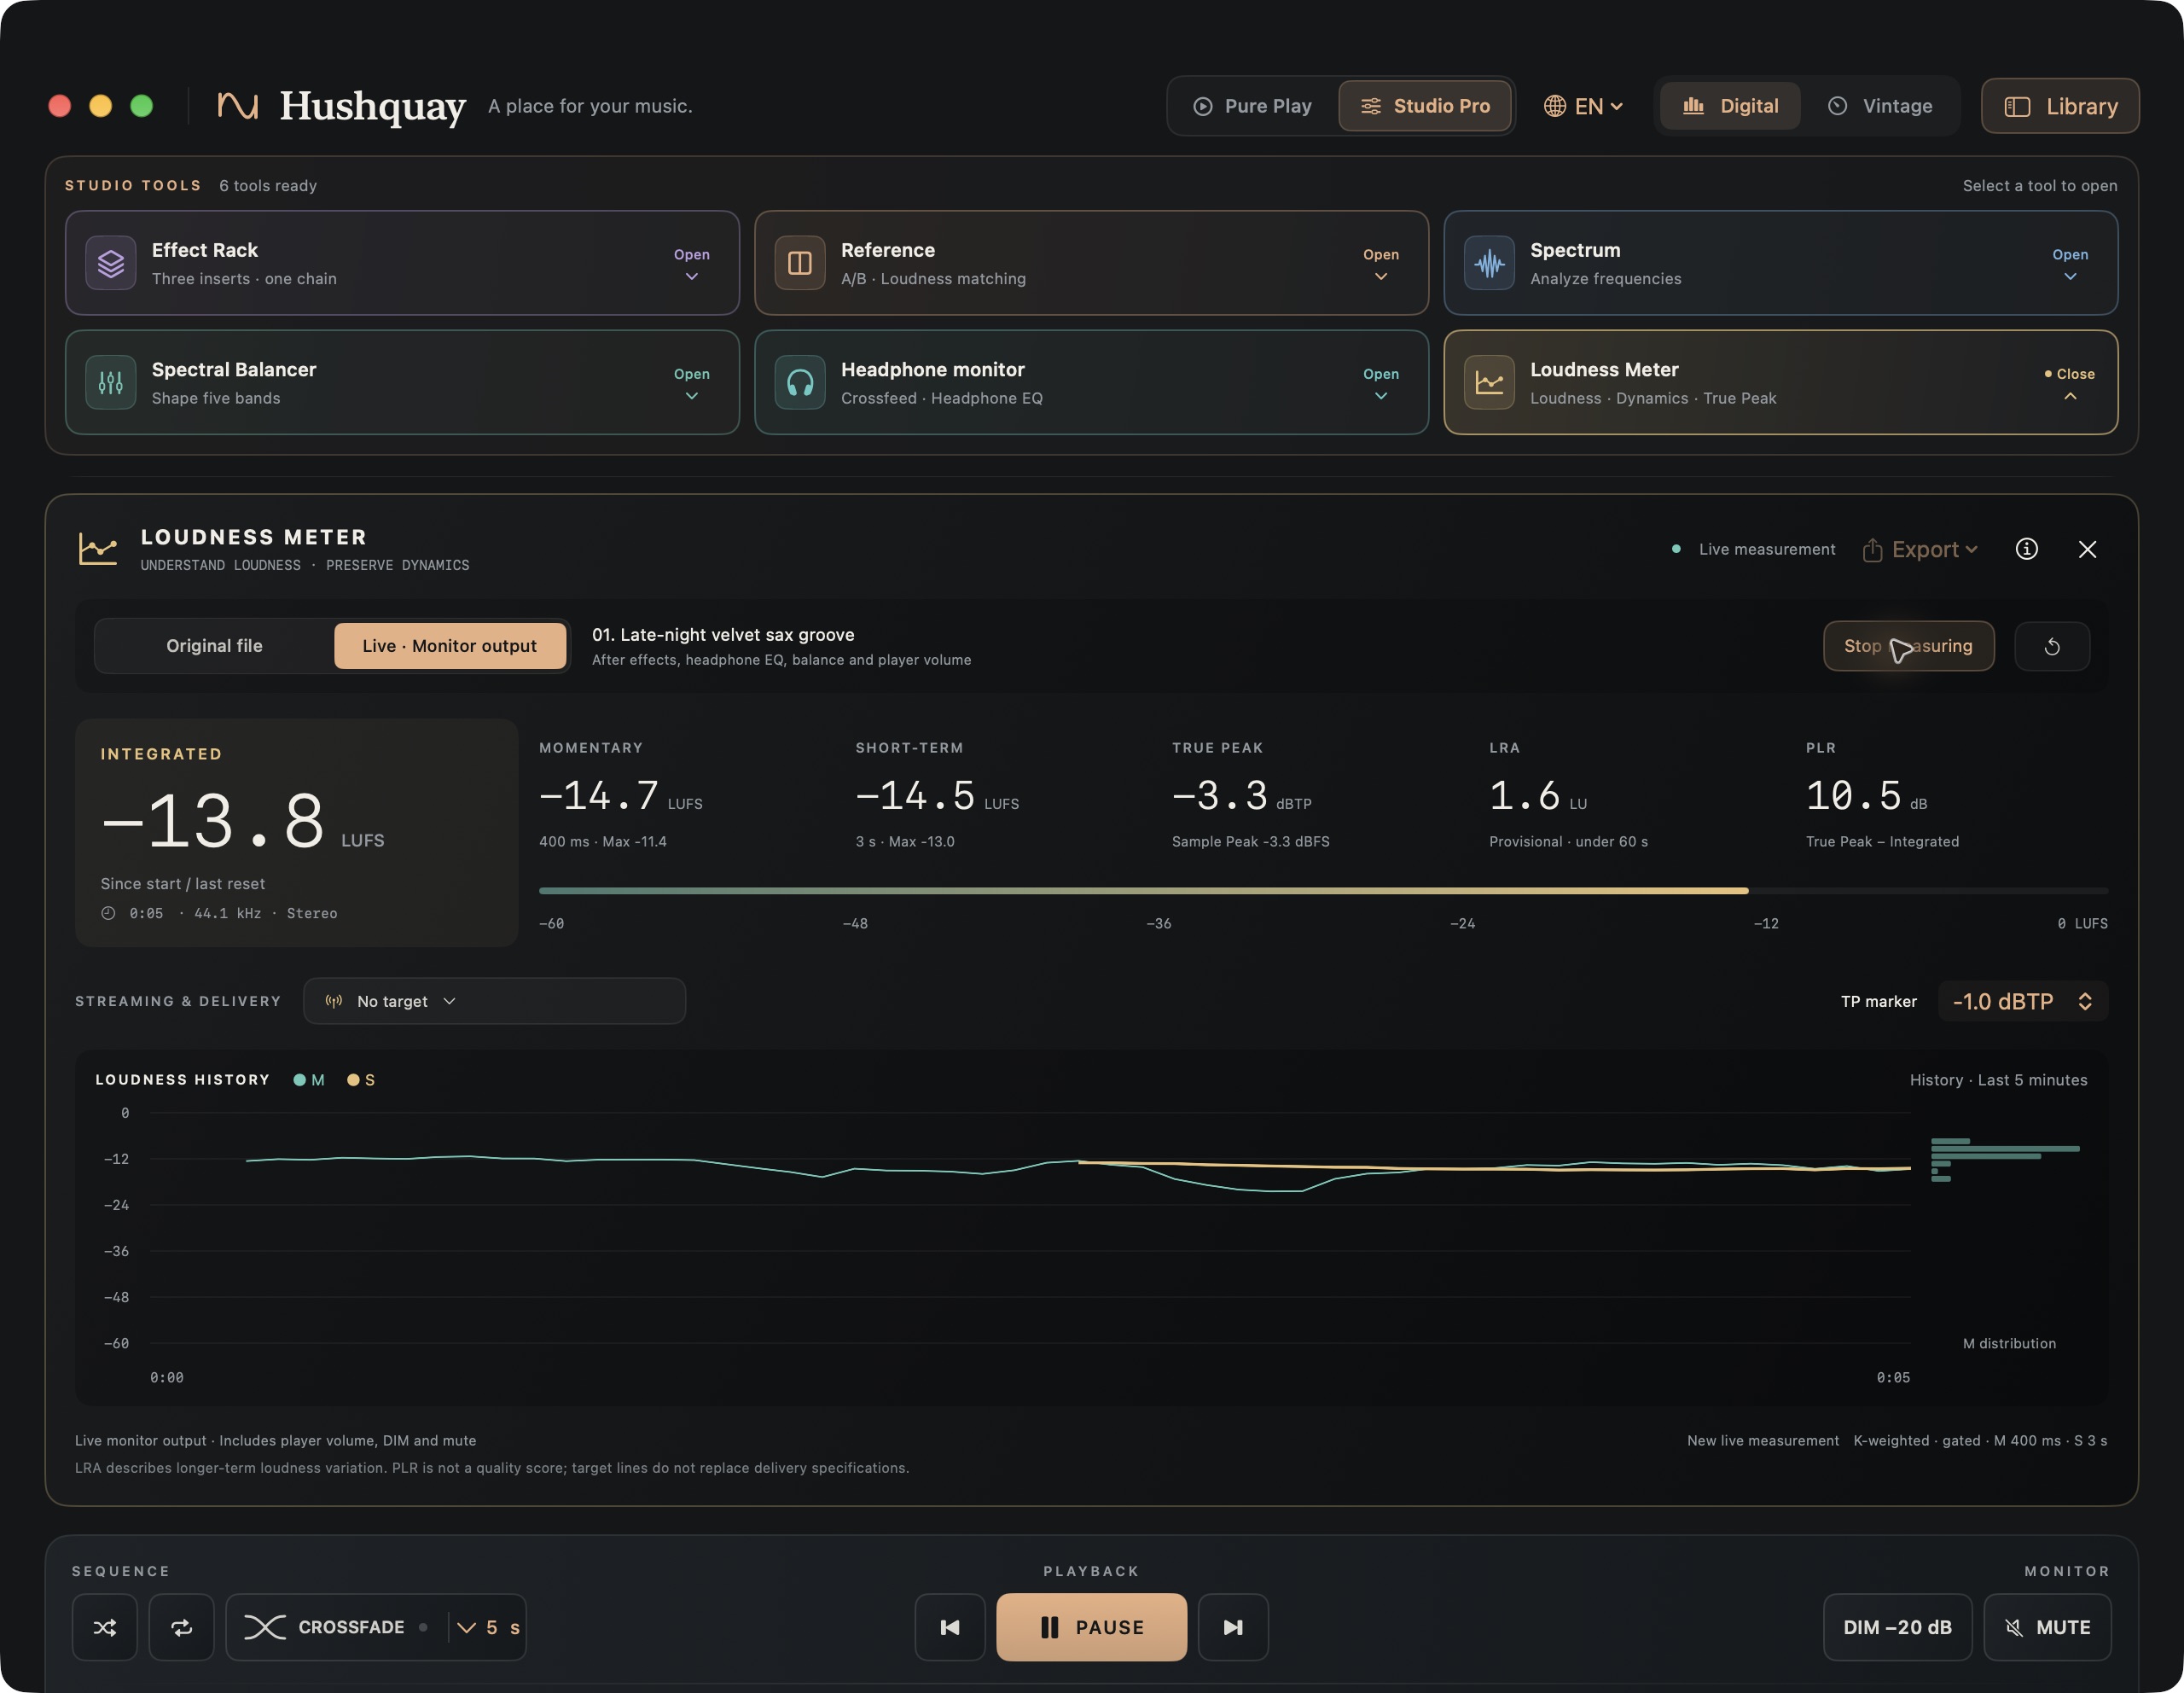This screenshot has height=1693, width=2184.
Task: Expand the Effect Rack tool
Action: (x=691, y=264)
